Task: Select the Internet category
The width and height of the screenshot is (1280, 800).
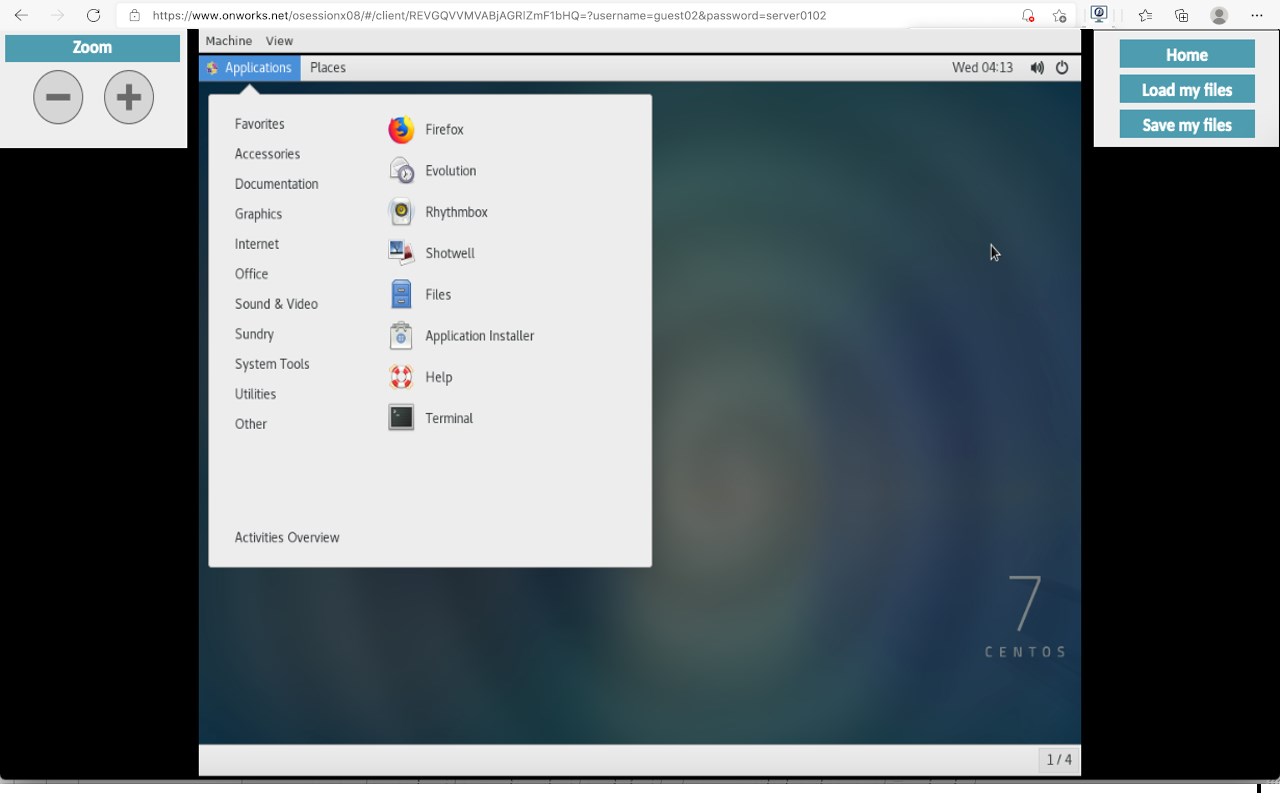Action: pos(257,244)
